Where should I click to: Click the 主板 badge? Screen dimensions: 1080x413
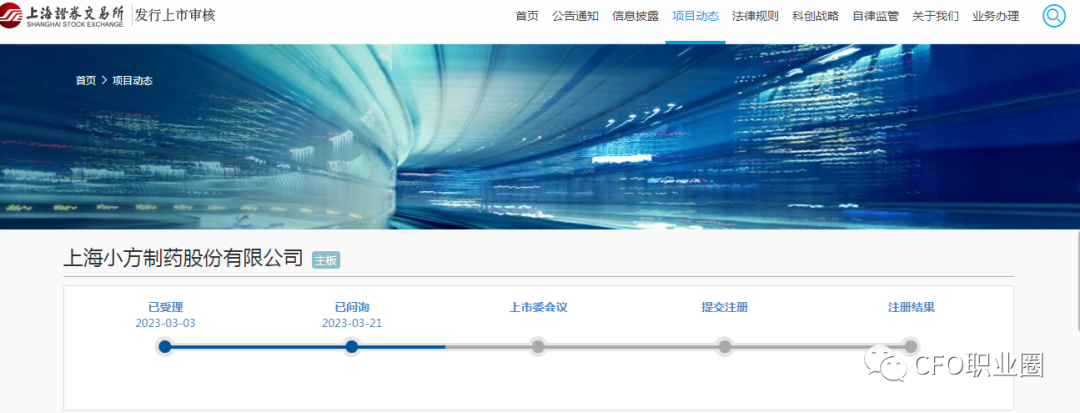pos(326,260)
